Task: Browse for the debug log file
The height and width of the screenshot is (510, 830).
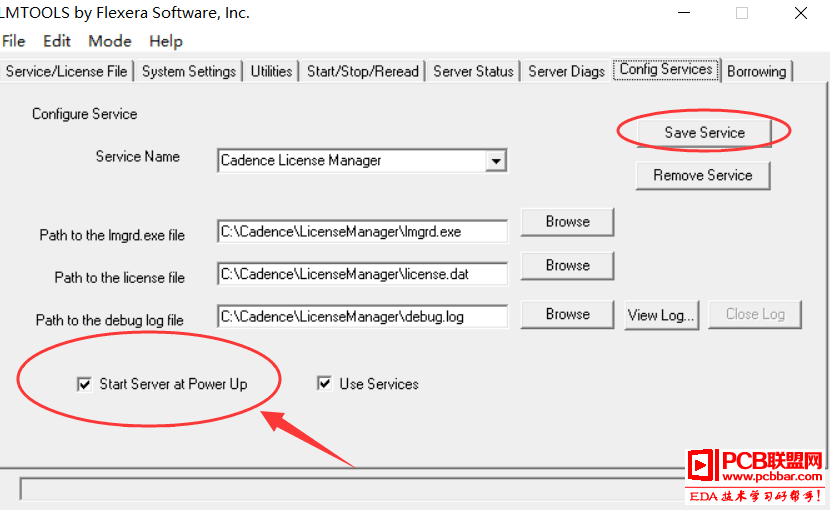Action: [567, 315]
